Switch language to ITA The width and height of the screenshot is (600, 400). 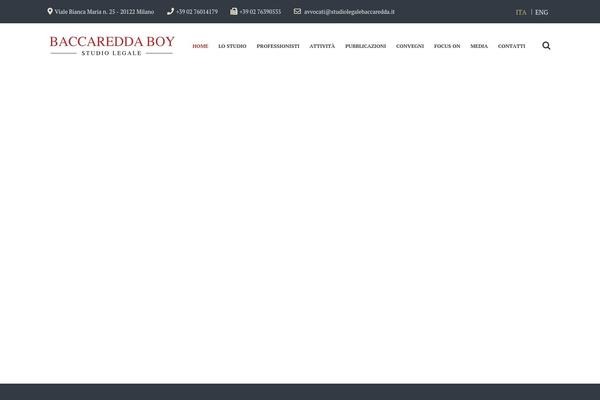521,12
